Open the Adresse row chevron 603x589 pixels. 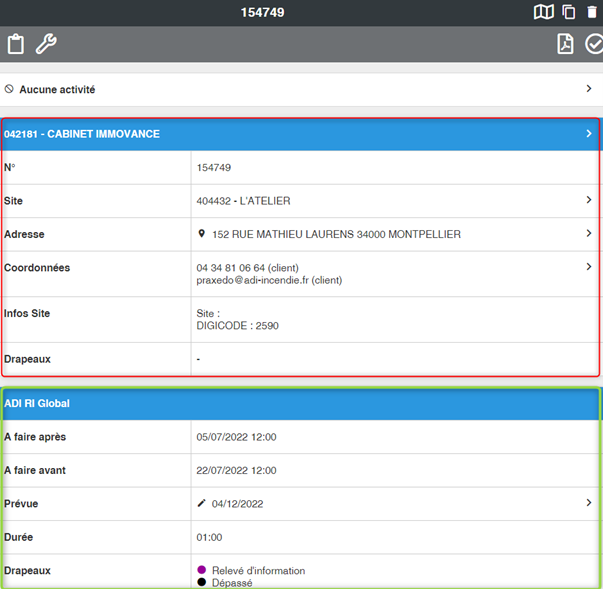tap(589, 234)
